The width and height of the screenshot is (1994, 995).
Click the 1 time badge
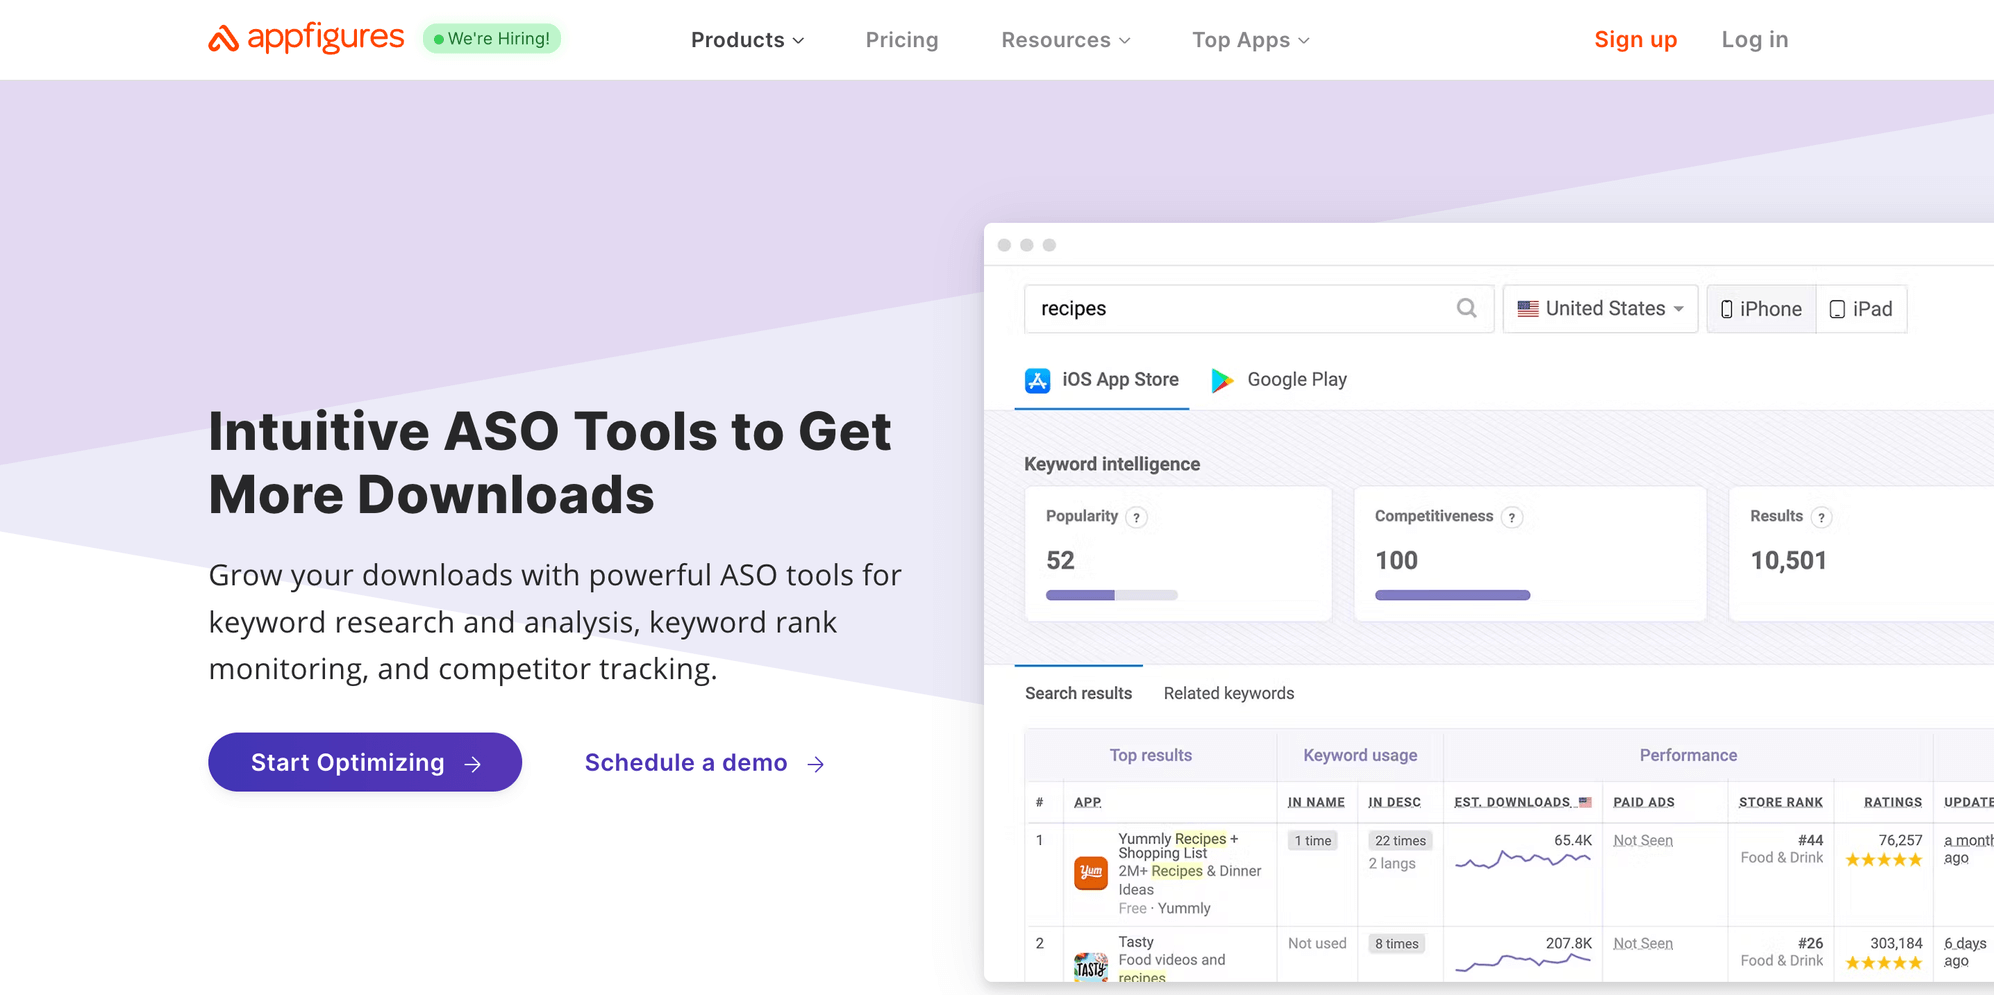1313,841
